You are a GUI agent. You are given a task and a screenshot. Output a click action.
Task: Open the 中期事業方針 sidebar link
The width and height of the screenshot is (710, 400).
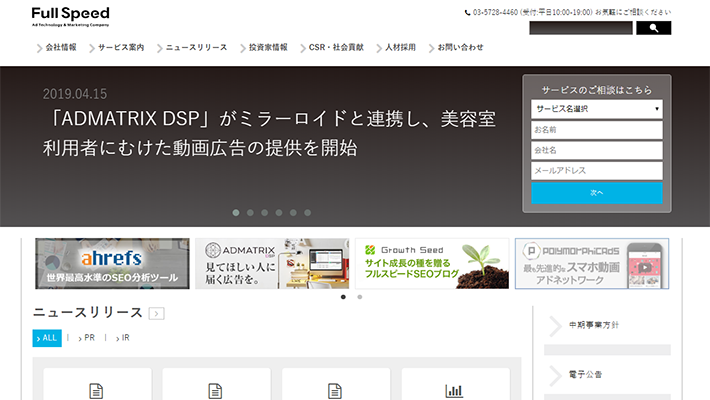[x=594, y=325]
